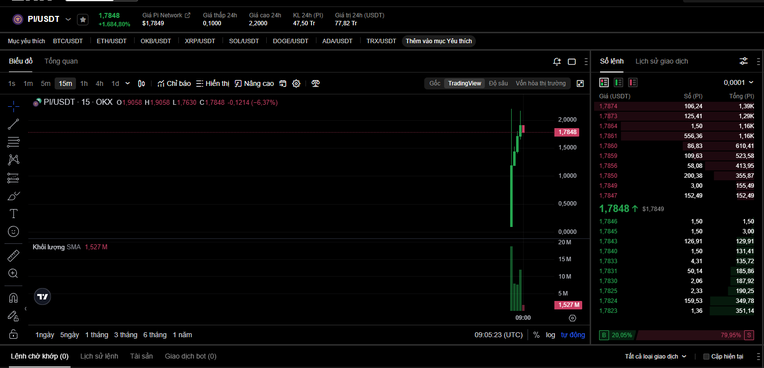
Task: Switch to Tổng quan tab
Action: click(x=61, y=61)
